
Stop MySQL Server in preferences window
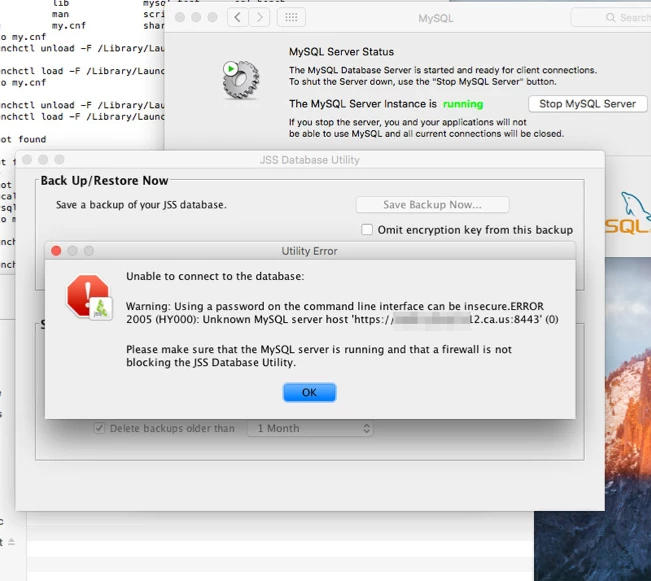[x=587, y=104]
